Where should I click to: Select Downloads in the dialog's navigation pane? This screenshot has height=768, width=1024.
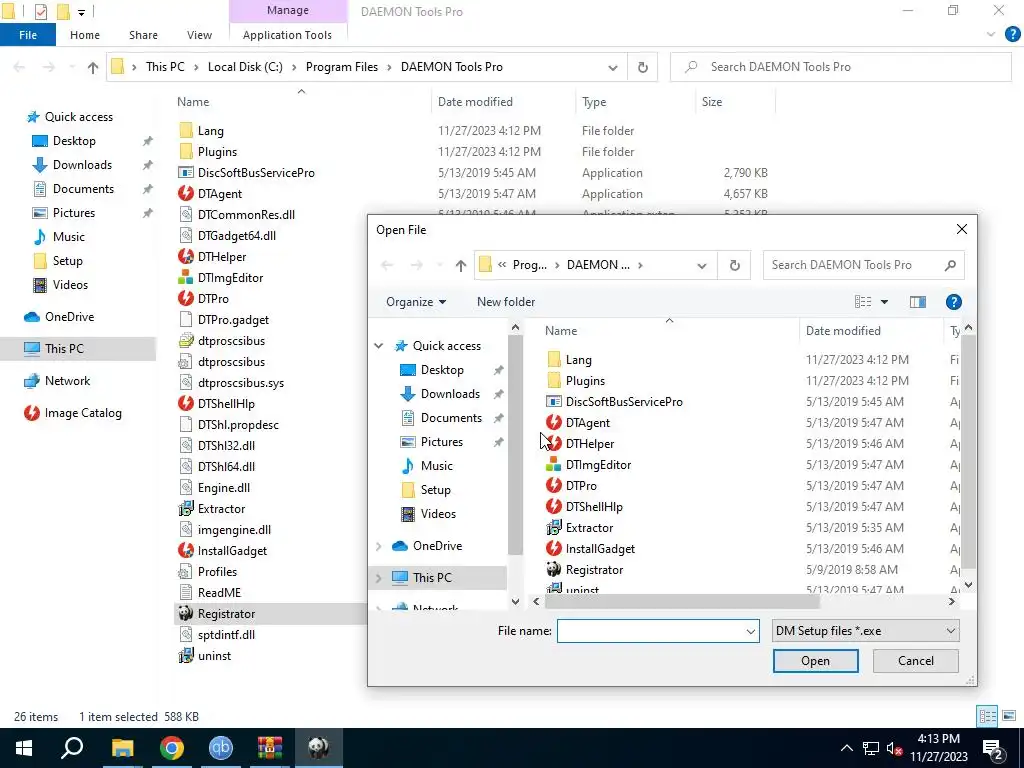450,394
